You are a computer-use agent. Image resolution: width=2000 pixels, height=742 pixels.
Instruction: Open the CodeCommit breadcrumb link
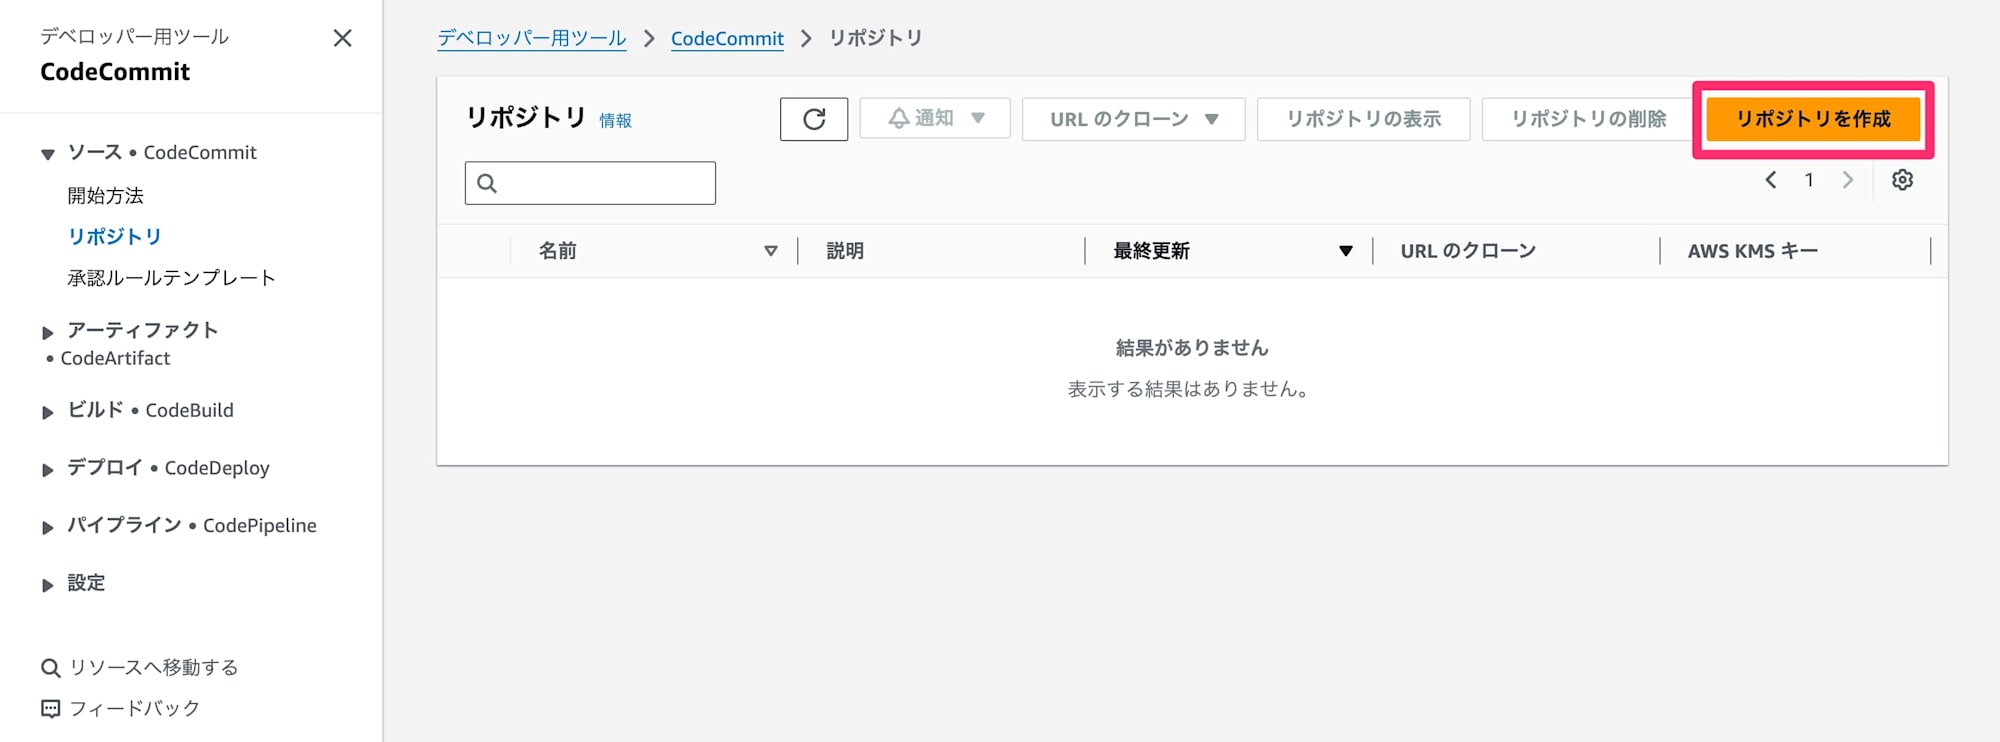click(x=727, y=39)
